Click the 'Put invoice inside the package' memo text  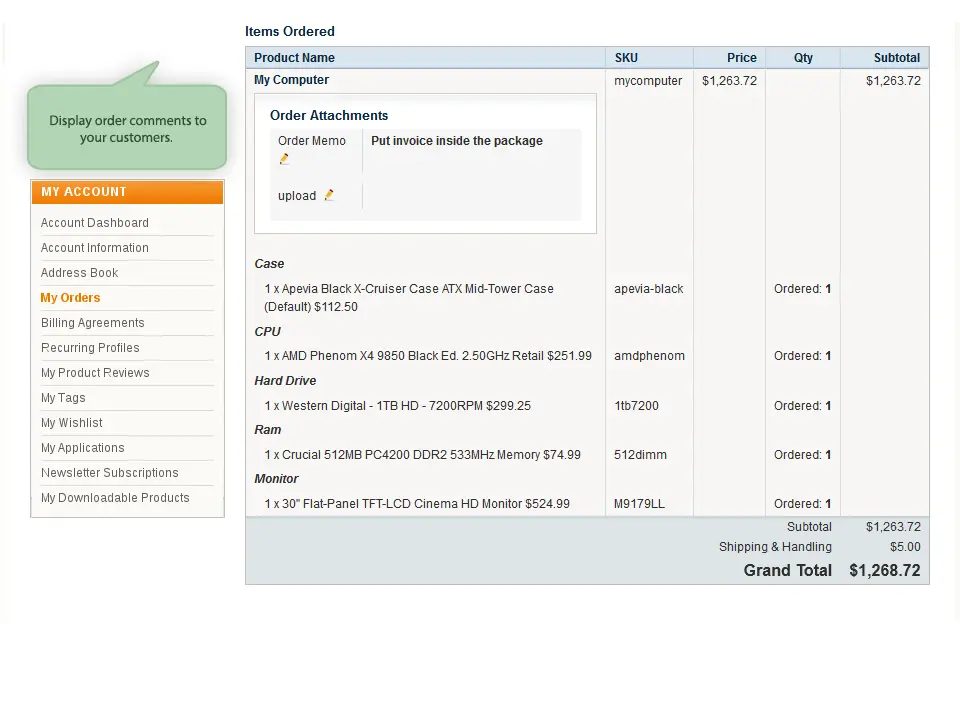click(457, 141)
